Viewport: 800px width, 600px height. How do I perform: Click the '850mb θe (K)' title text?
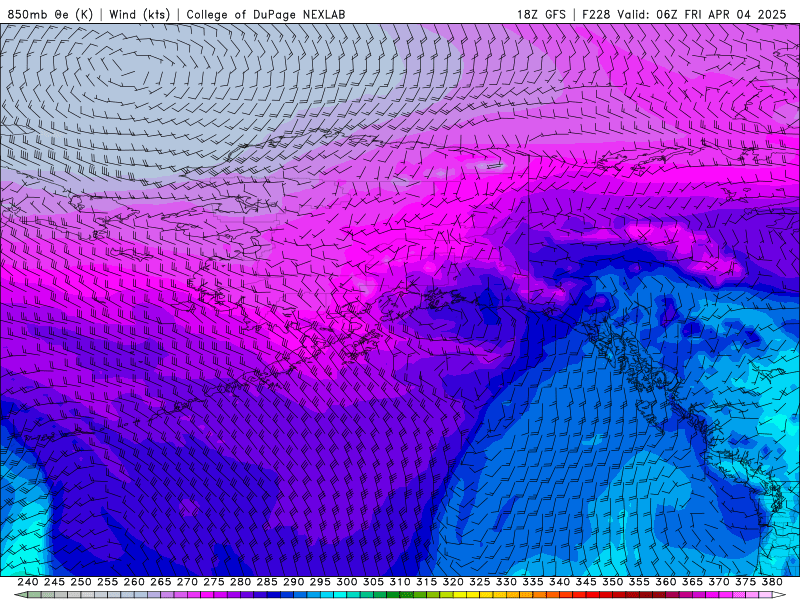[50, 14]
